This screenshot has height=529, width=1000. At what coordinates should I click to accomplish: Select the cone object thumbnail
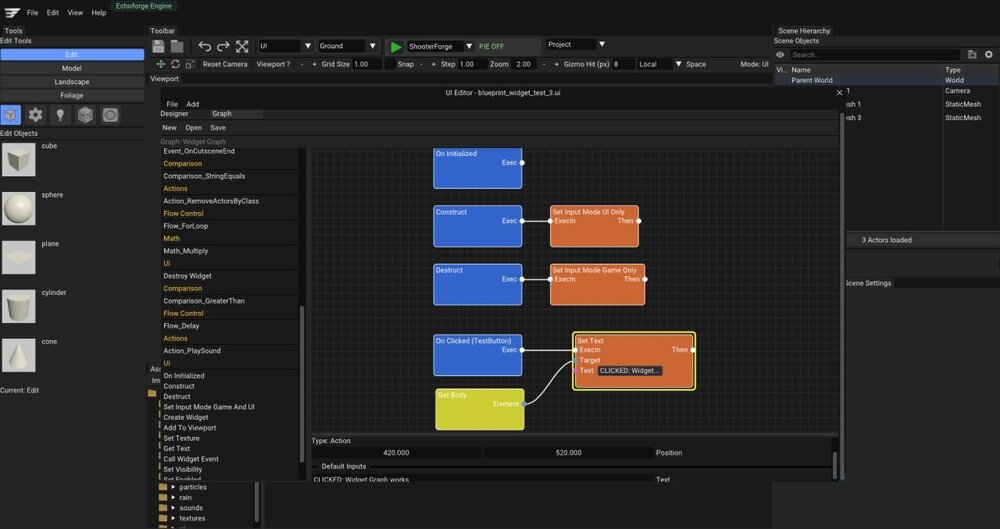tap(18, 355)
